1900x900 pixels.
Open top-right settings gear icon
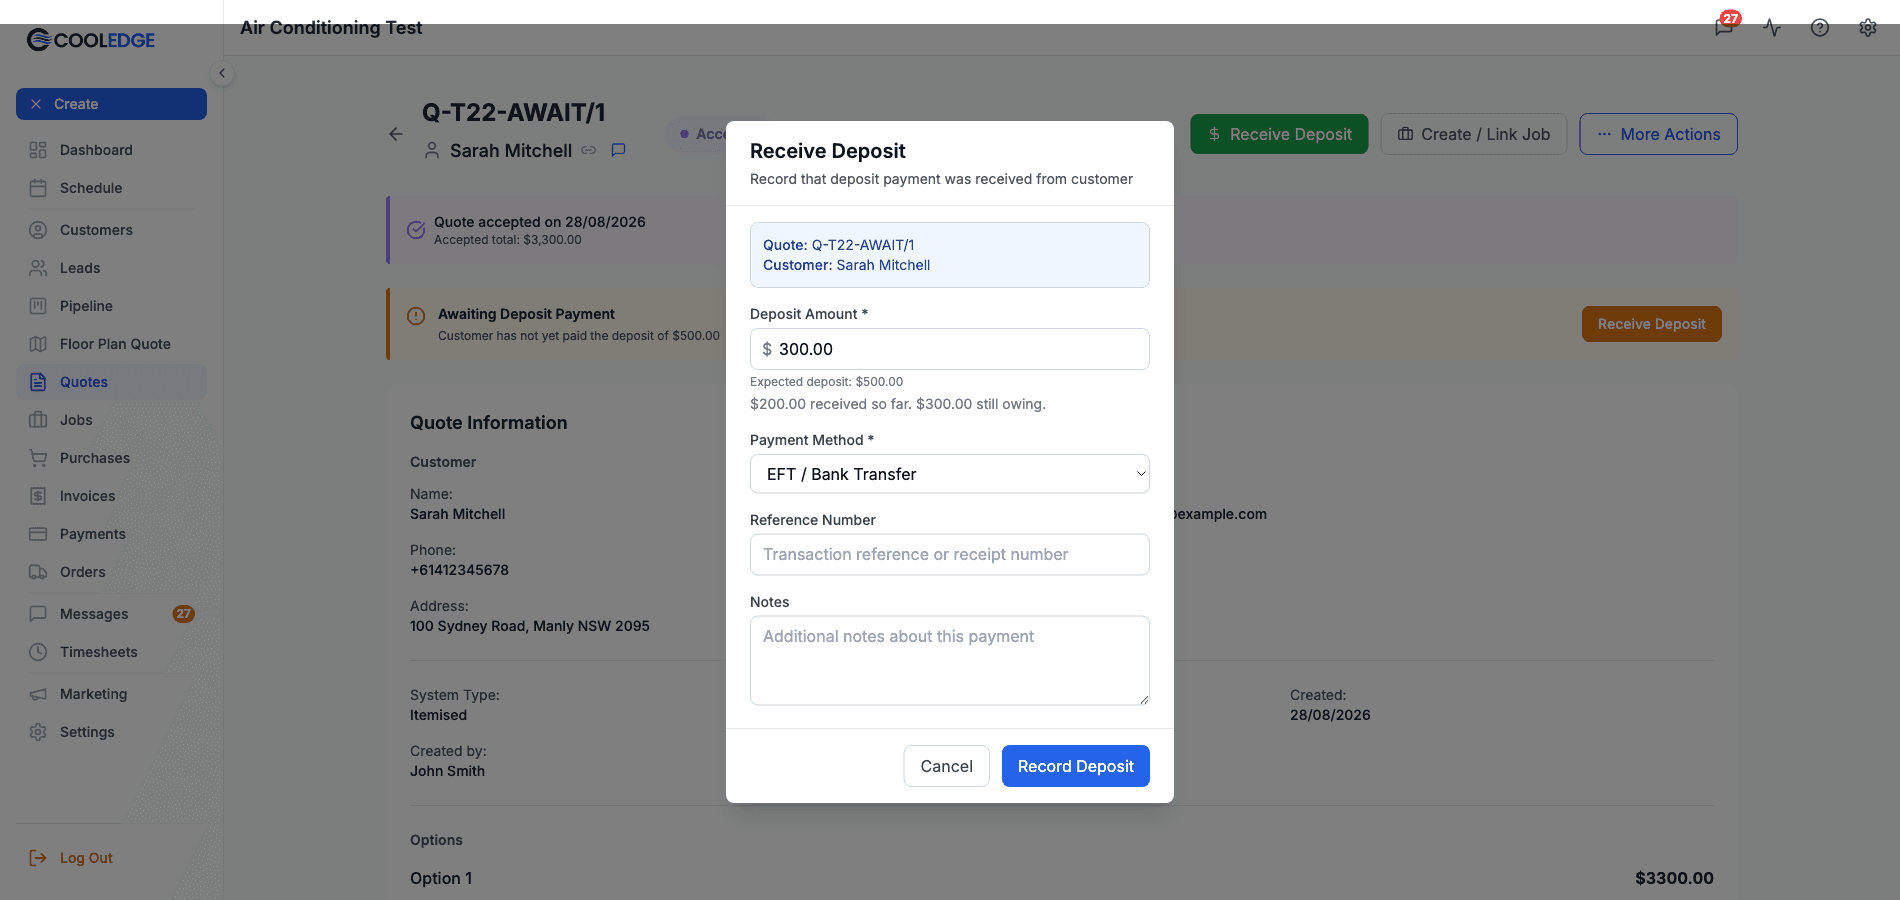pos(1868,28)
